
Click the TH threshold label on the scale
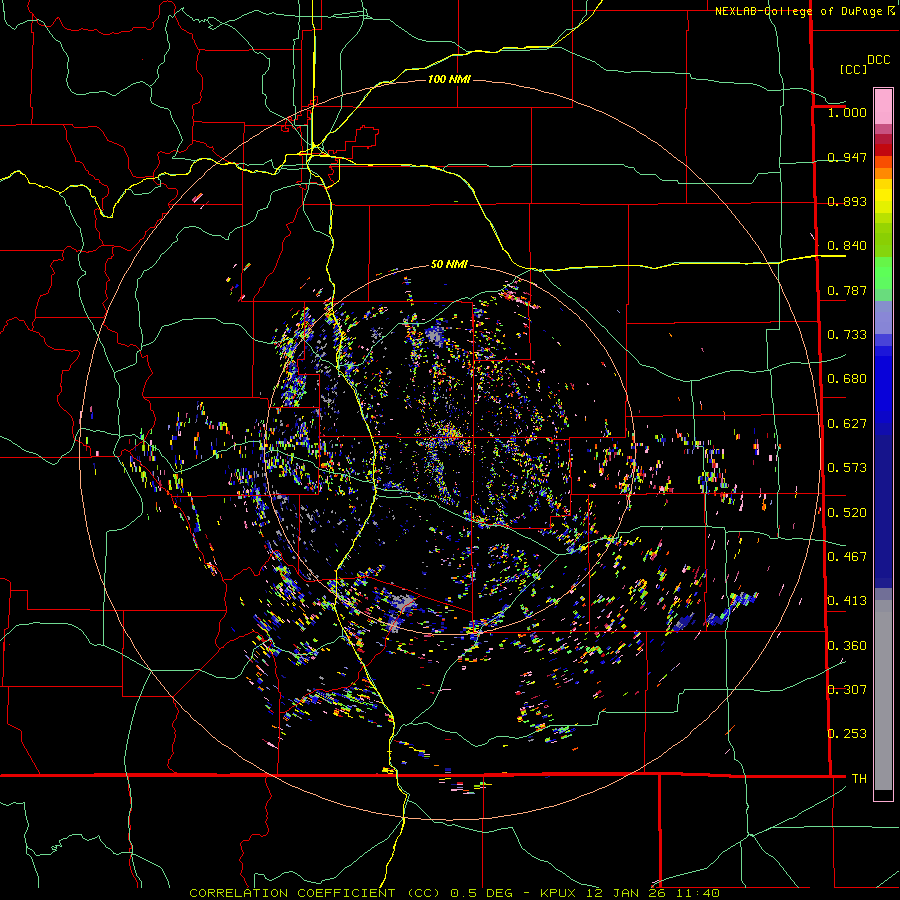click(x=859, y=779)
